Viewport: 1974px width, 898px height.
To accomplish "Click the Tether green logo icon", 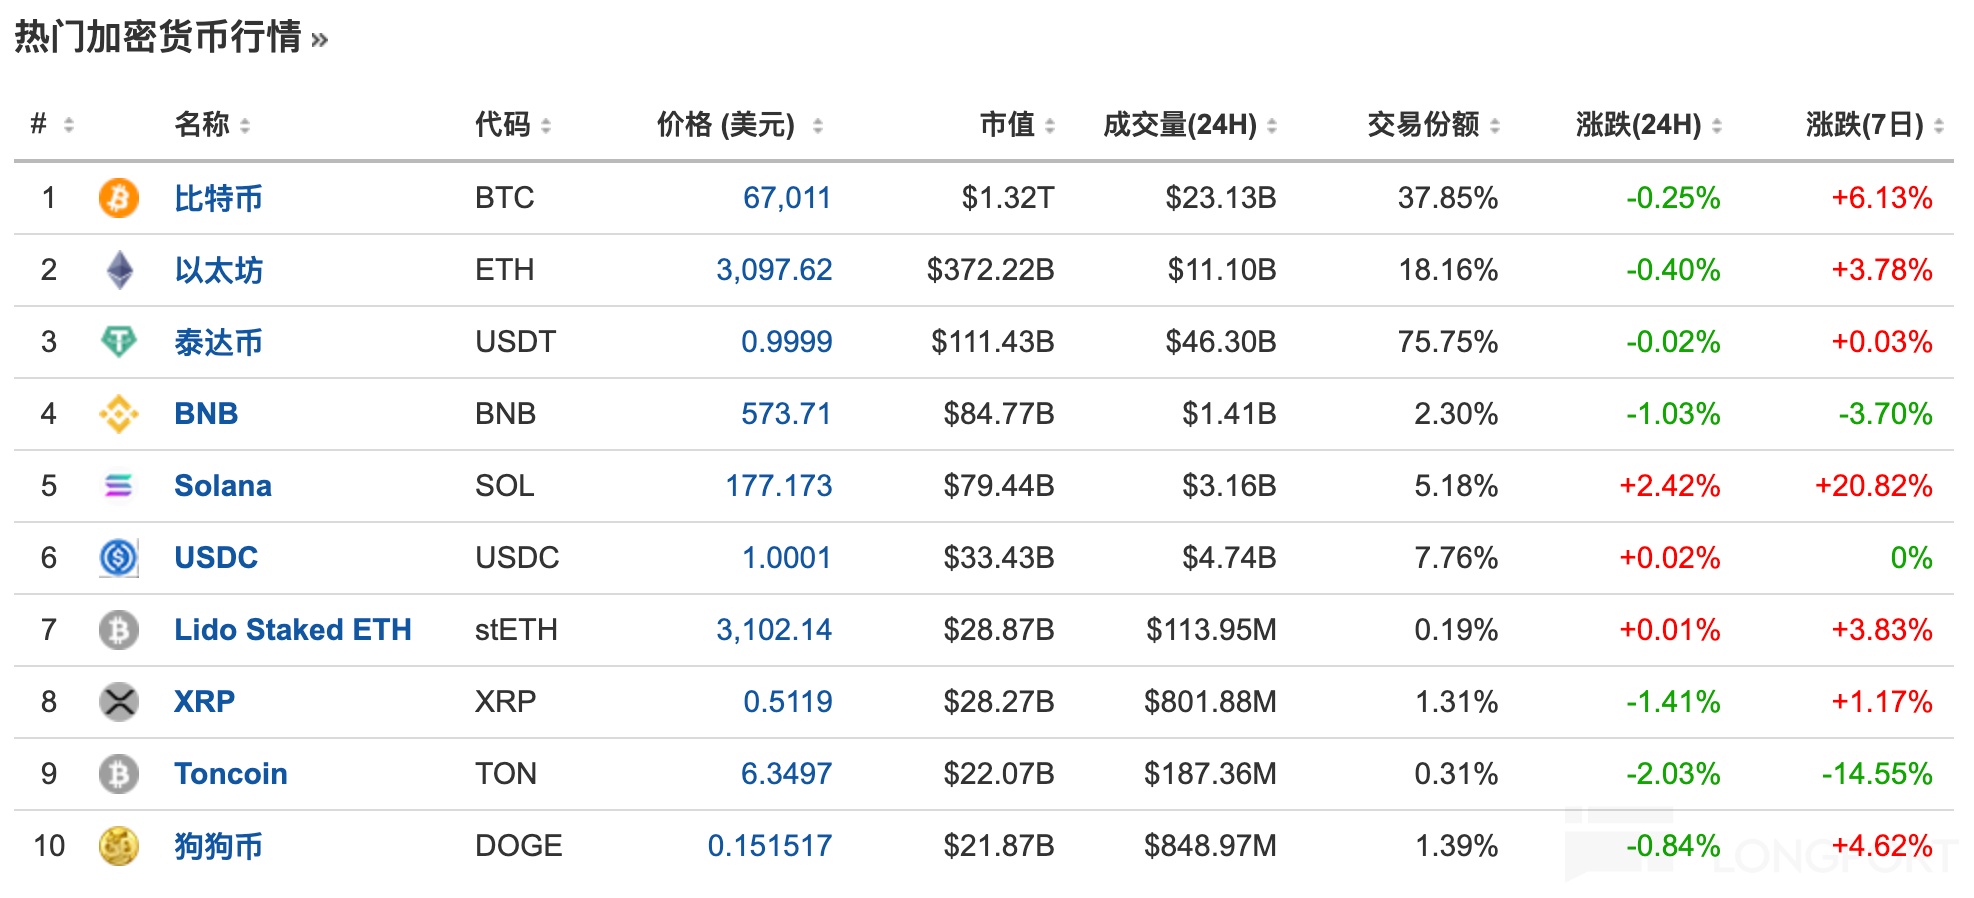I will point(119,342).
